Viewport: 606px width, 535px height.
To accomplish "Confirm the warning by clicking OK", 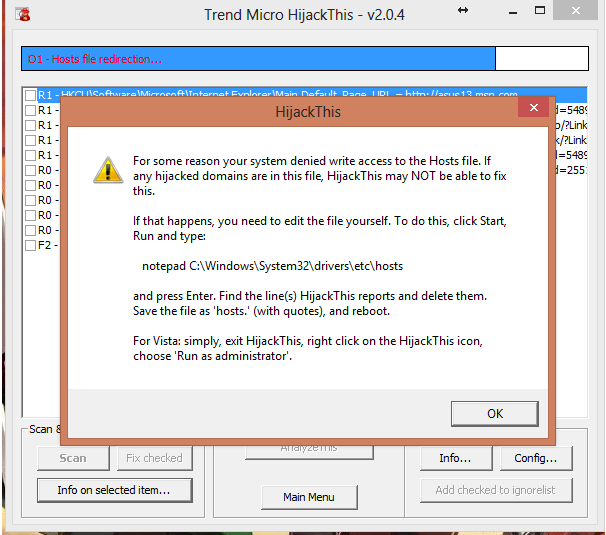I will [x=495, y=414].
